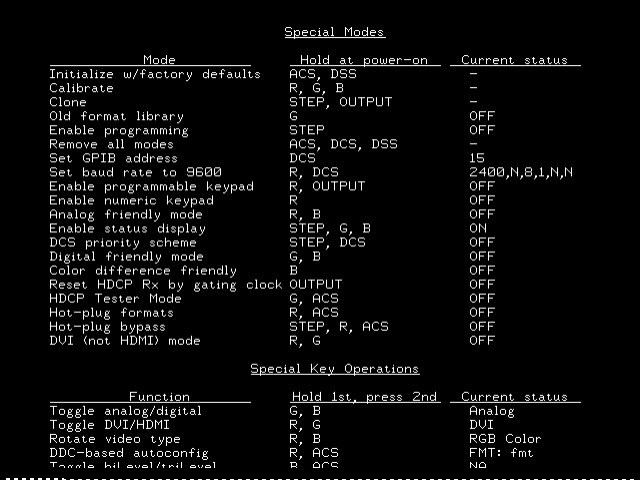The height and width of the screenshot is (480, 640).
Task: Click OFF status beside HDCP Tester Mode
Action: pos(481,298)
